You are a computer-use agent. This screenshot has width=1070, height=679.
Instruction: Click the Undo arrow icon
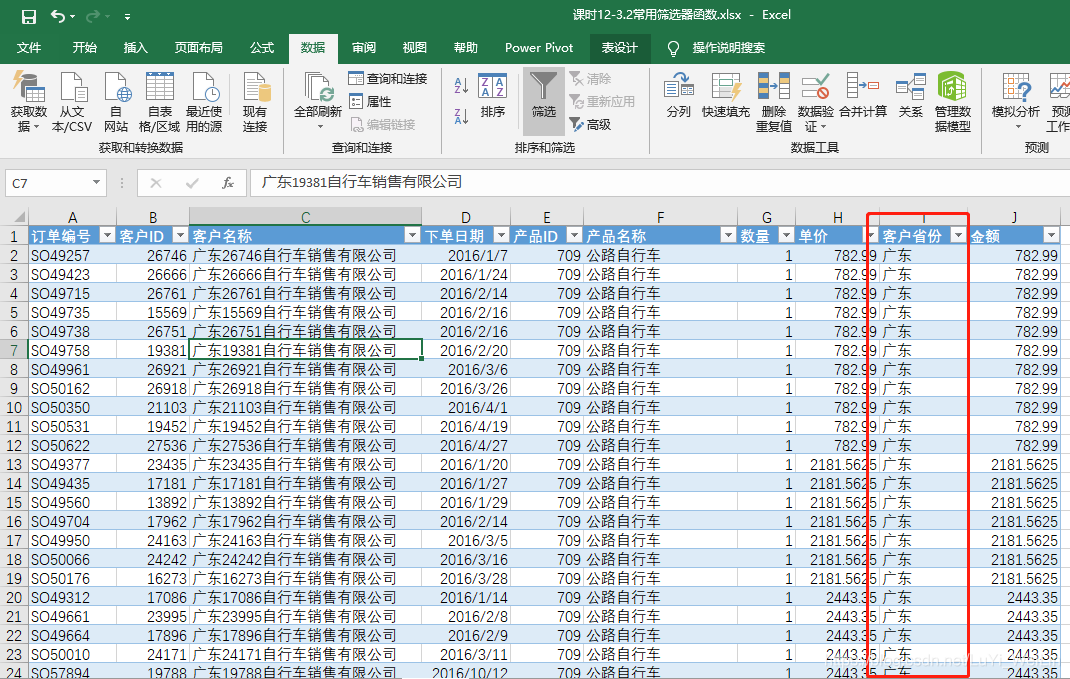coord(59,16)
